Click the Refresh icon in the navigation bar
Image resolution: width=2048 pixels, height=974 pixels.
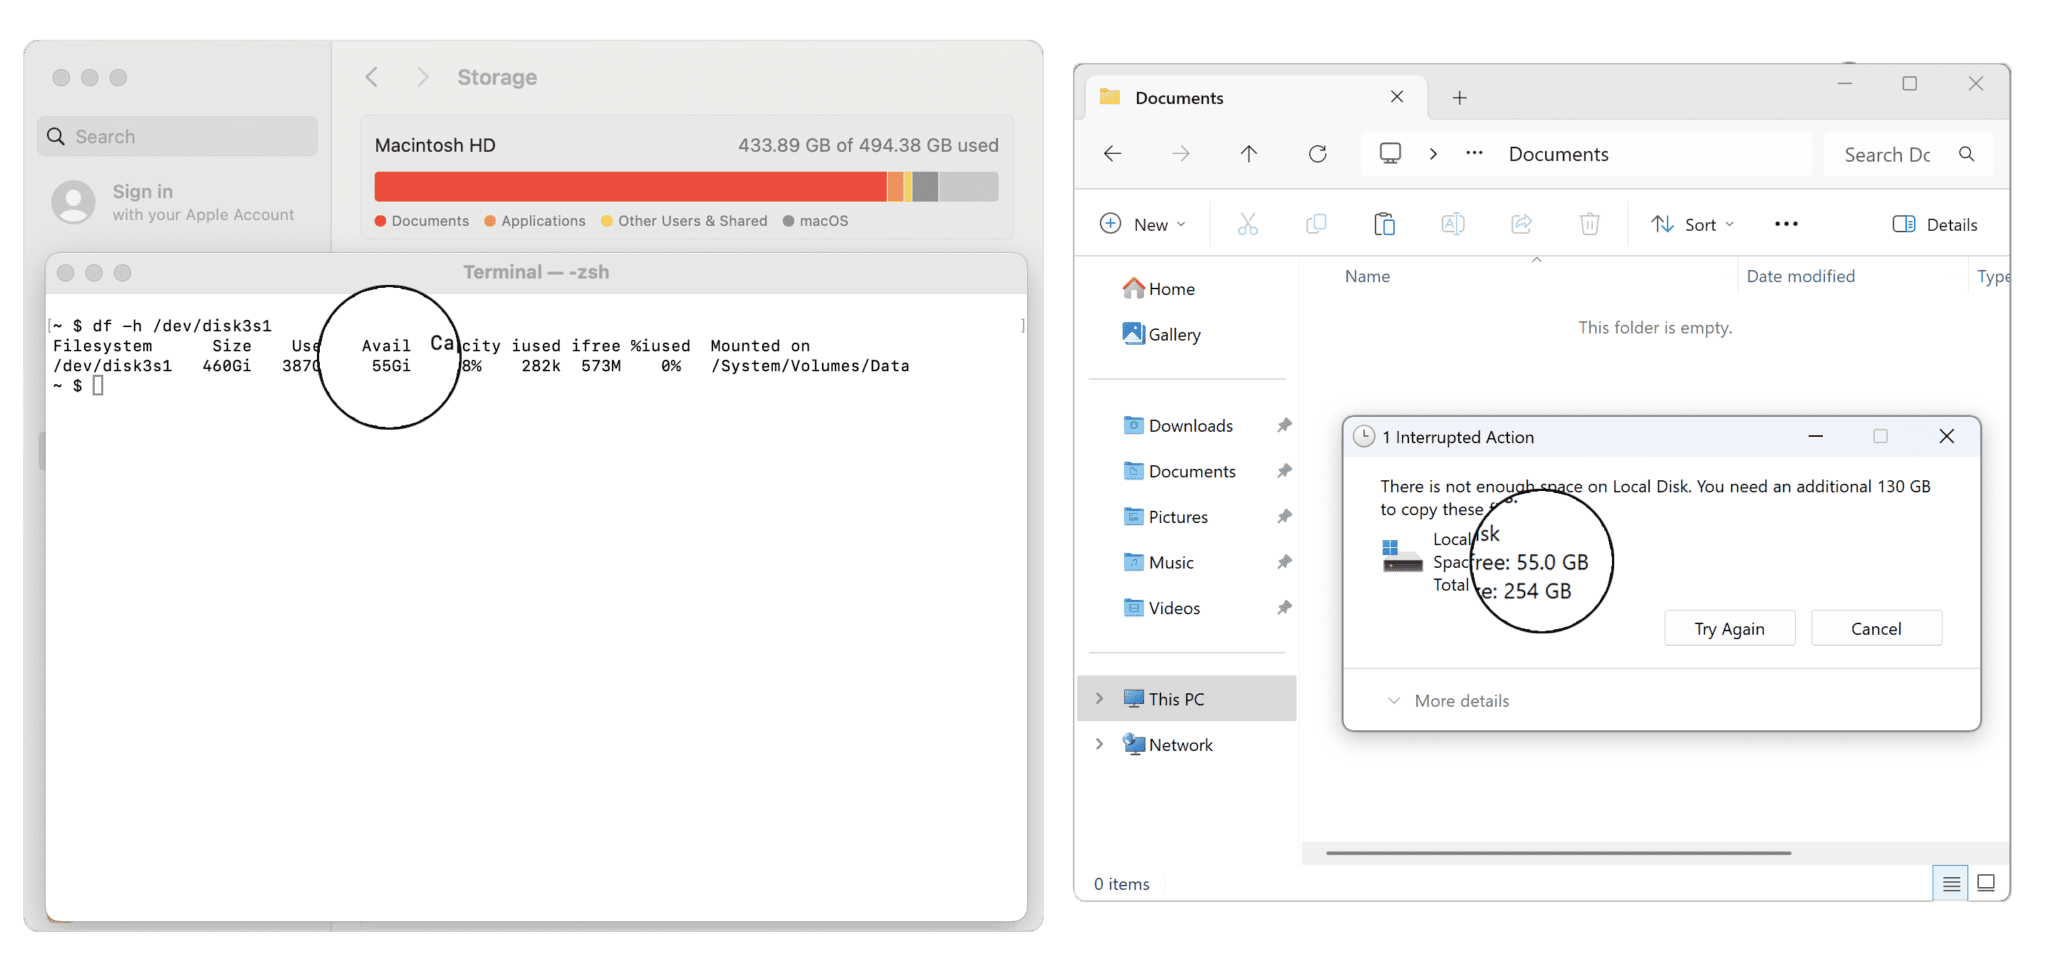1317,153
